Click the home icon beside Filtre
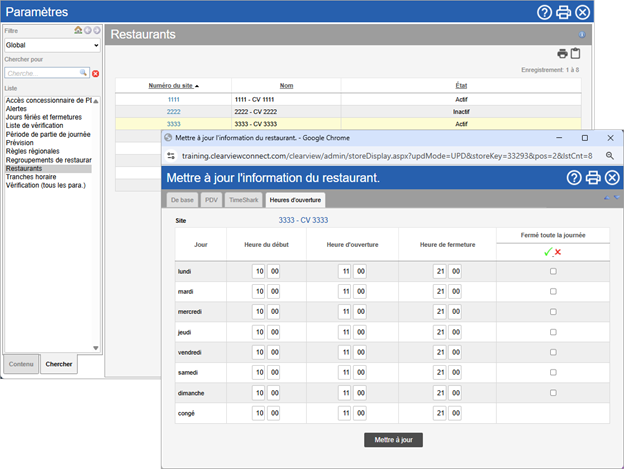 (78, 30)
